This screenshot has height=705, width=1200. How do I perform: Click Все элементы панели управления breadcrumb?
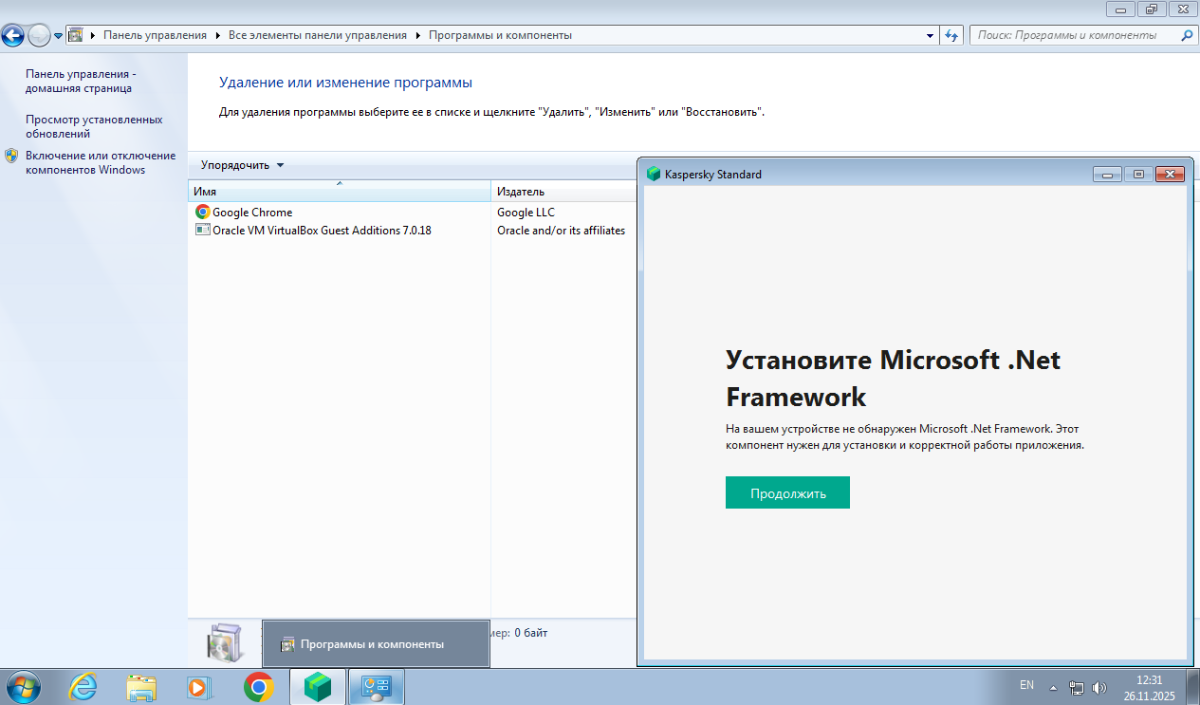click(x=318, y=35)
